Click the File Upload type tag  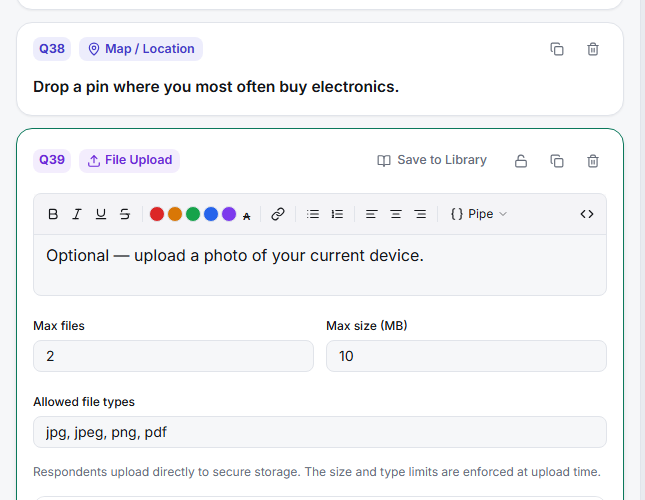point(130,160)
